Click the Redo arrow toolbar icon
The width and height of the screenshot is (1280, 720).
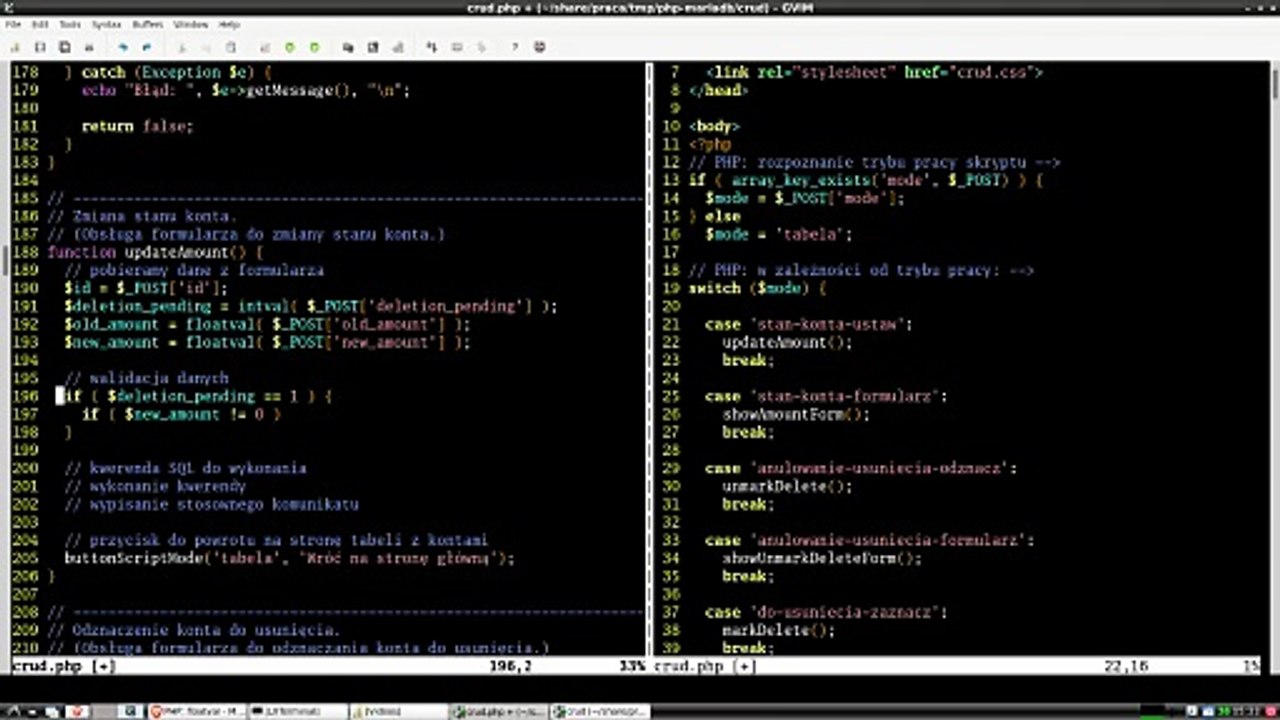click(146, 47)
